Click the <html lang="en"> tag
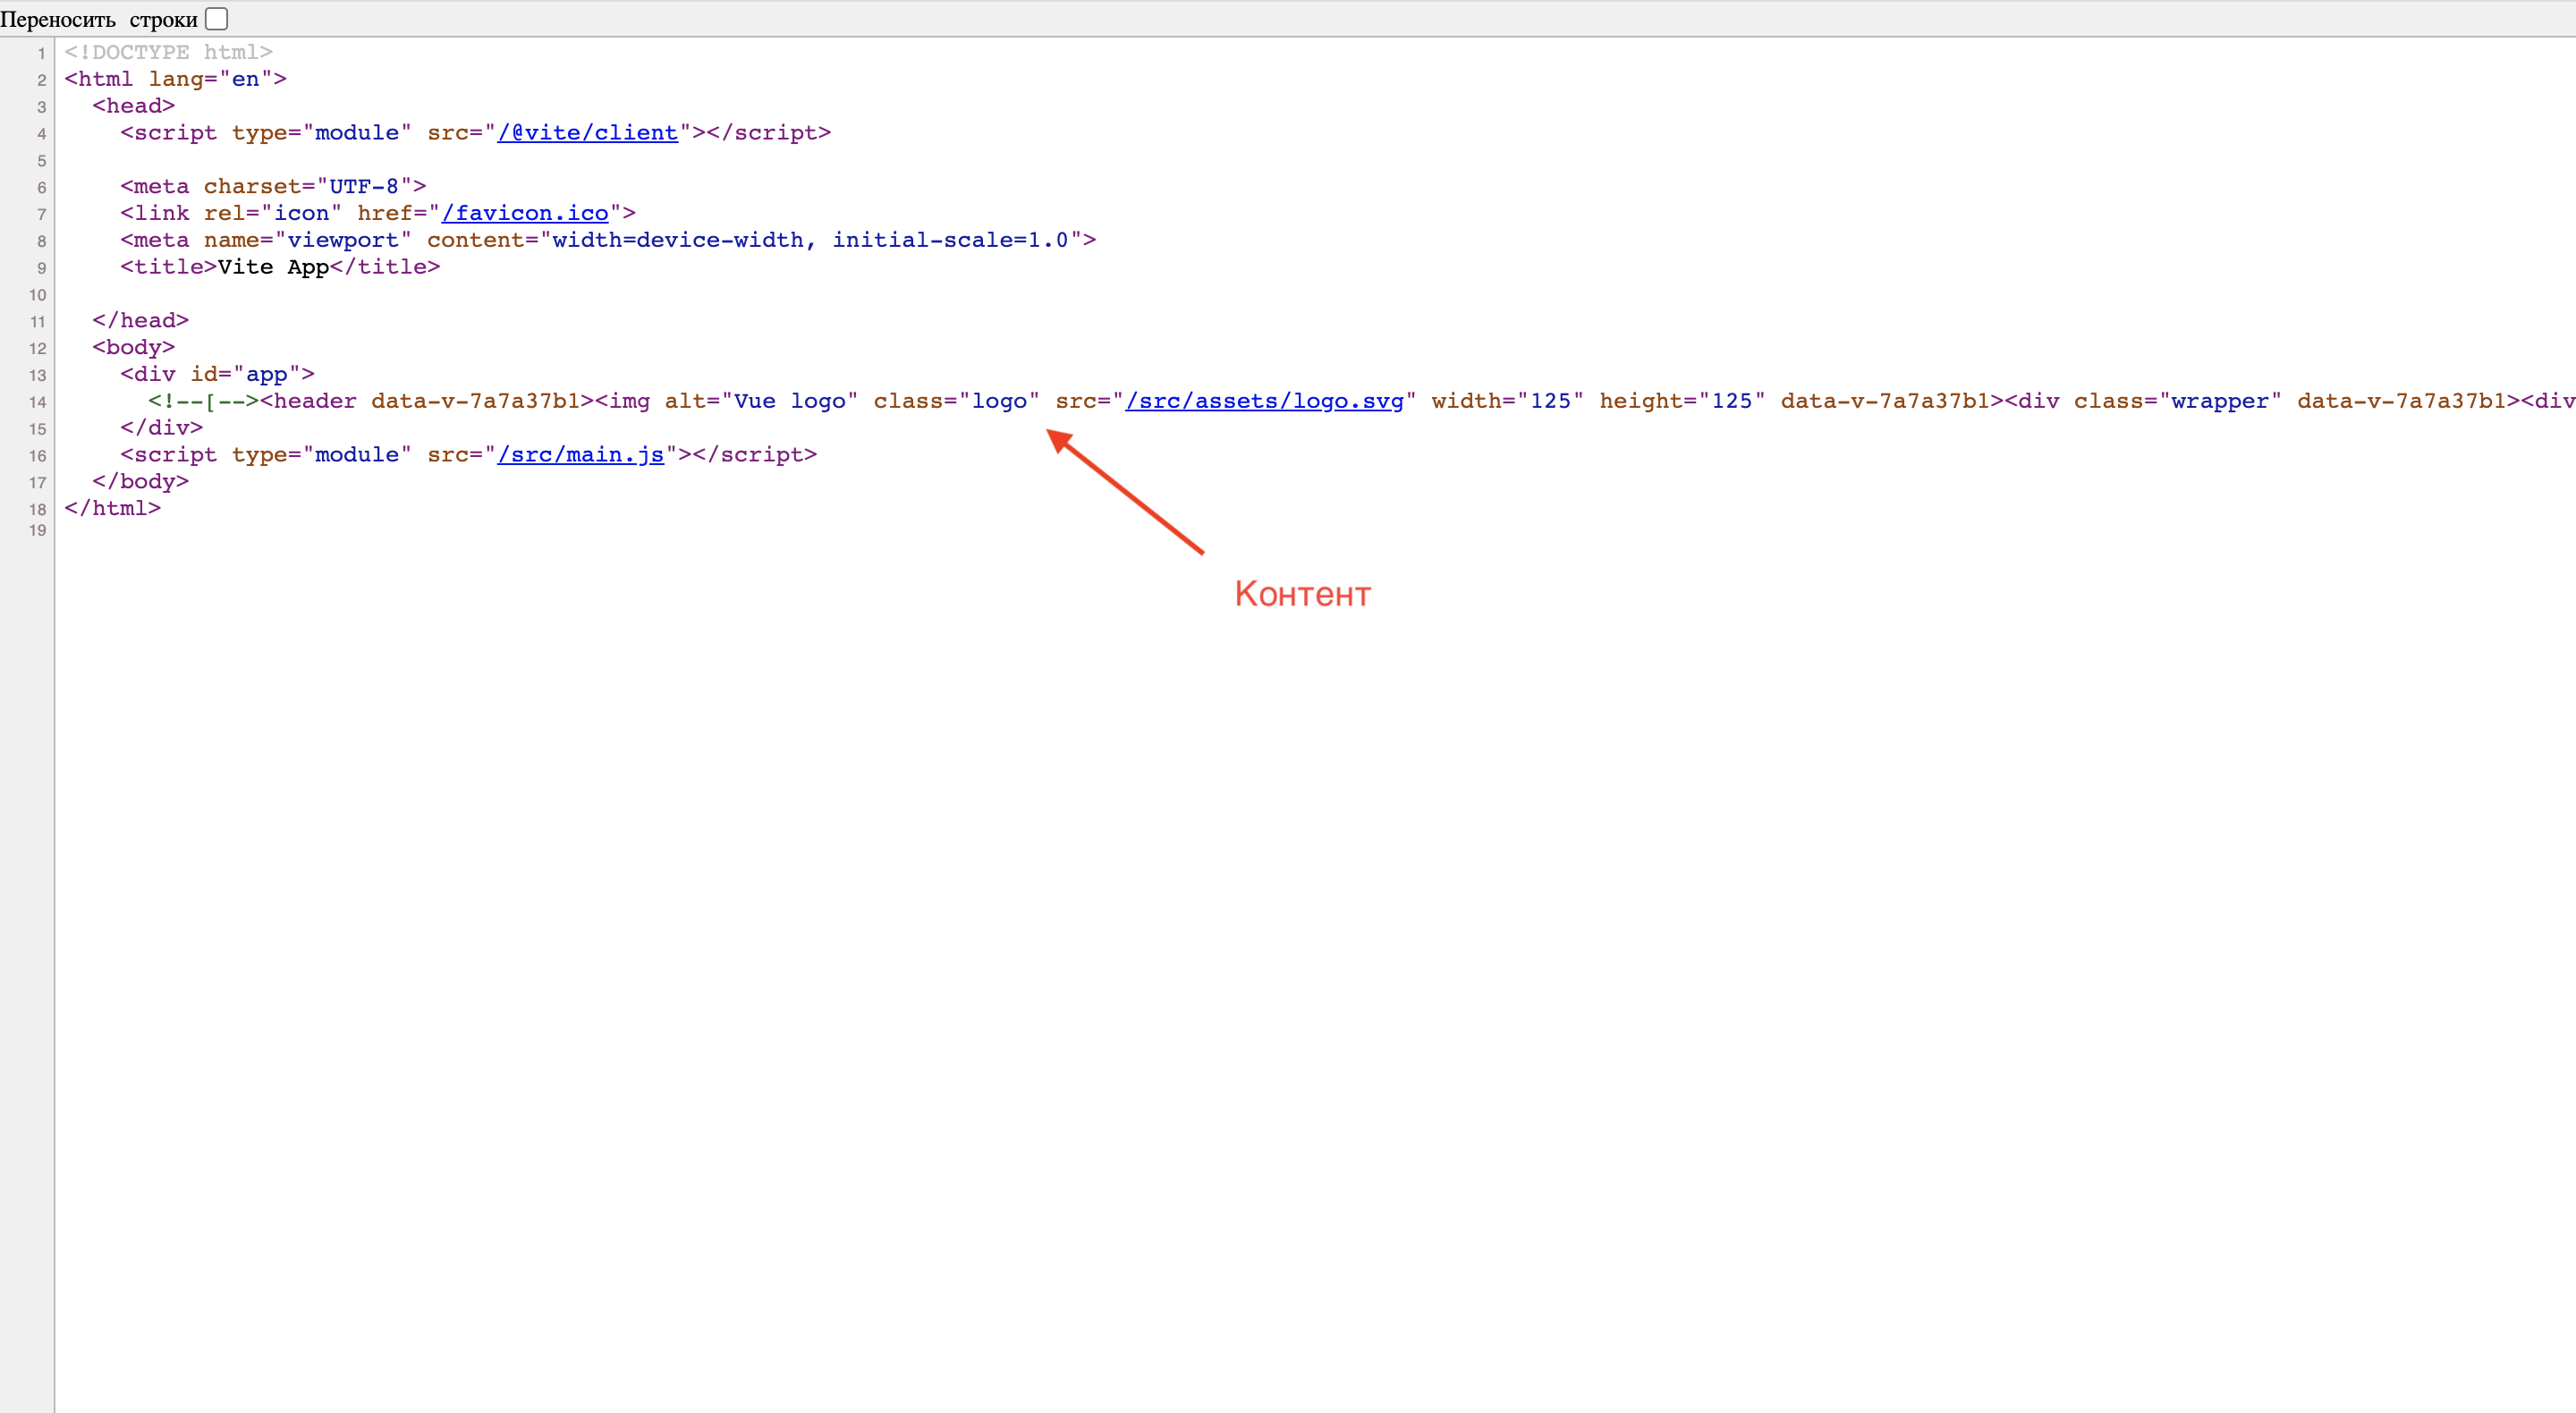The width and height of the screenshot is (2576, 1413). pyautogui.click(x=175, y=79)
